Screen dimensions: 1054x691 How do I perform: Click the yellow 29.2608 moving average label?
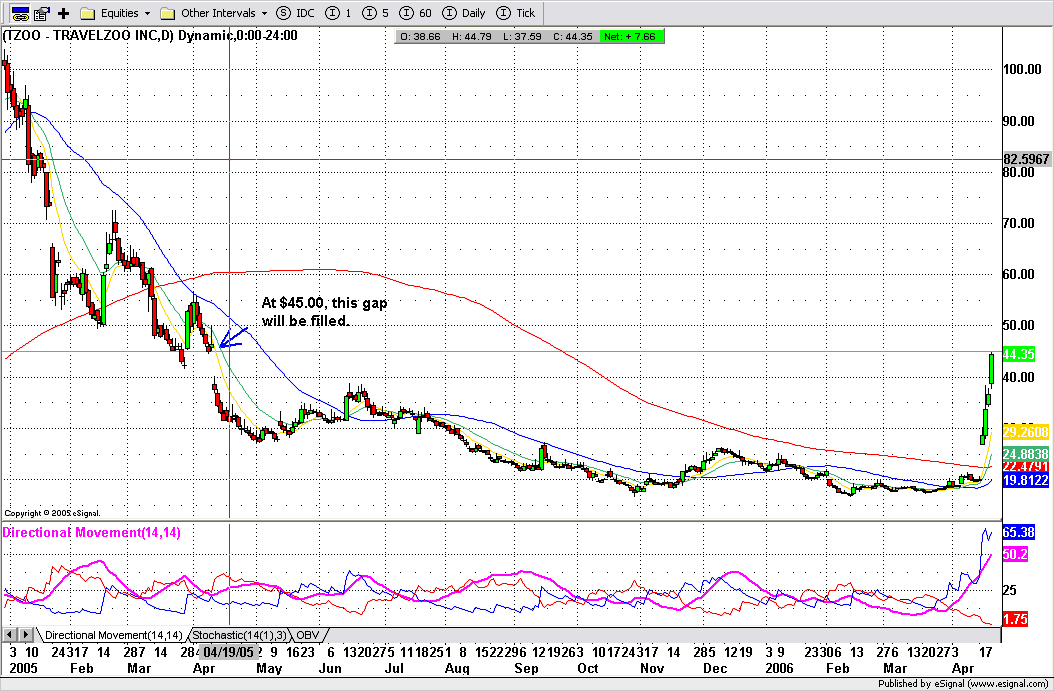[1026, 432]
